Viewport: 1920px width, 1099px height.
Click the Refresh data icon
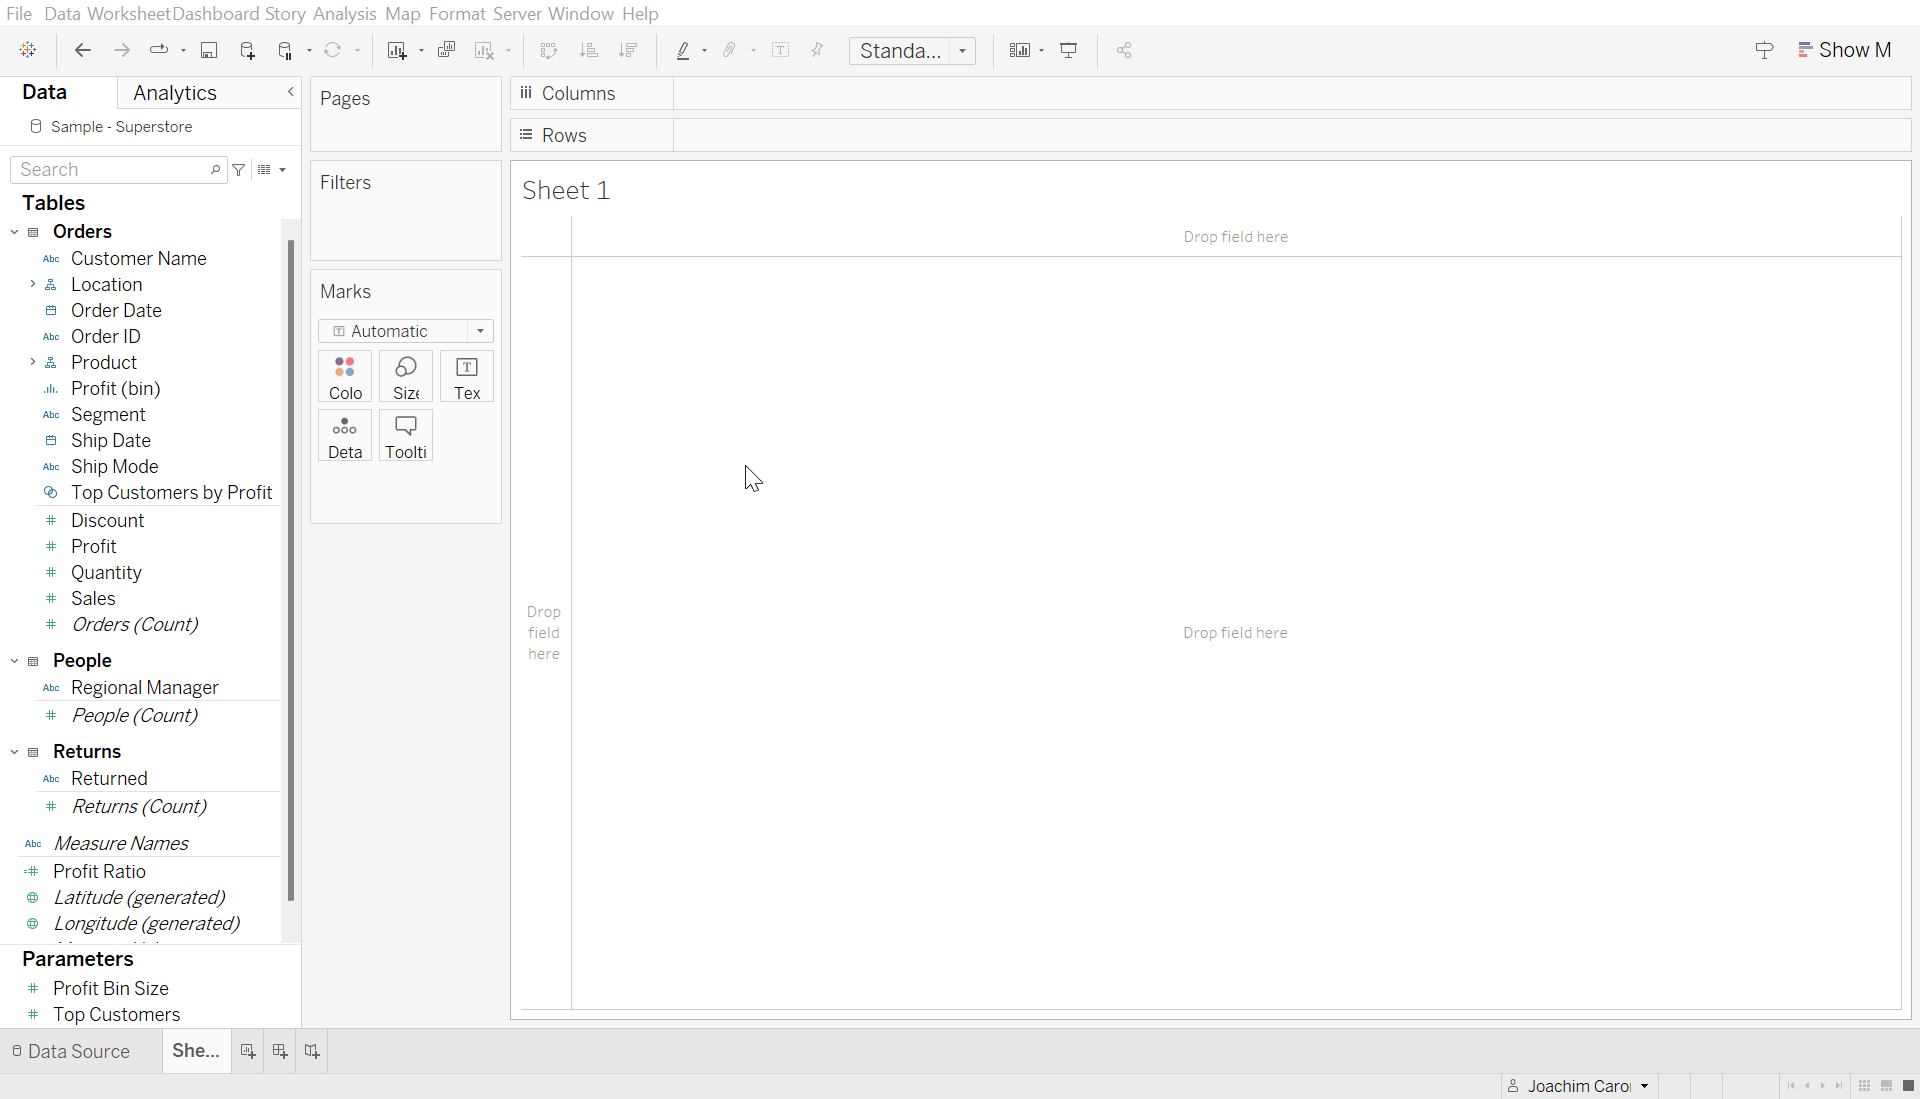[333, 50]
